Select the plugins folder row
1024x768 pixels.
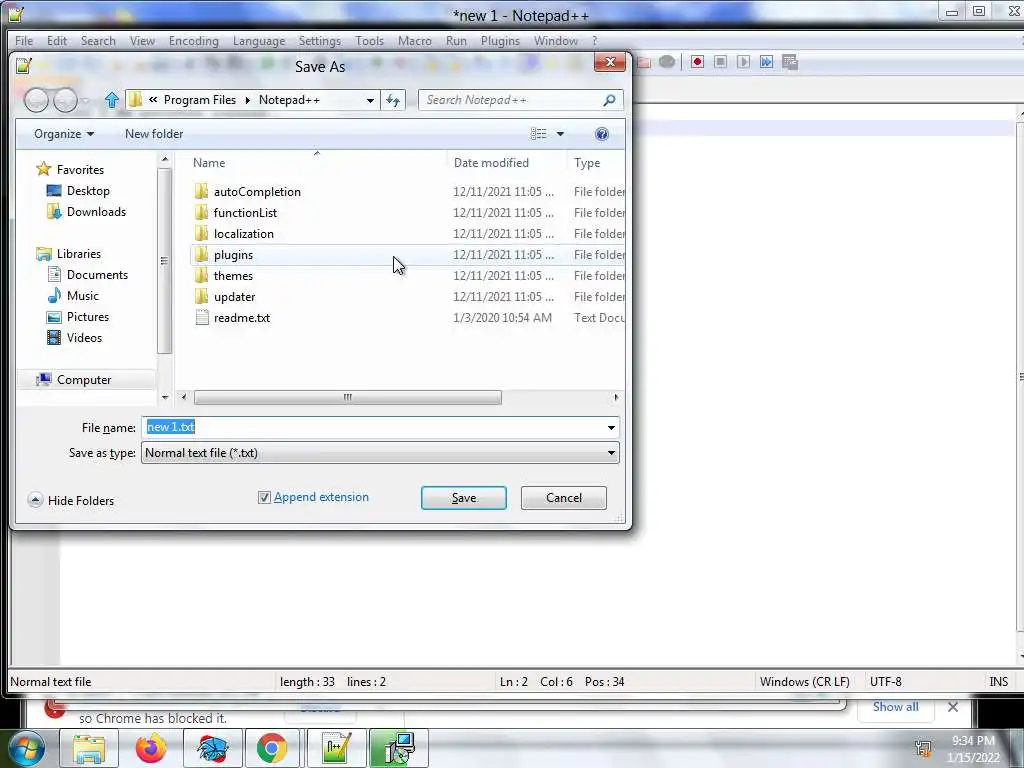tap(407, 255)
